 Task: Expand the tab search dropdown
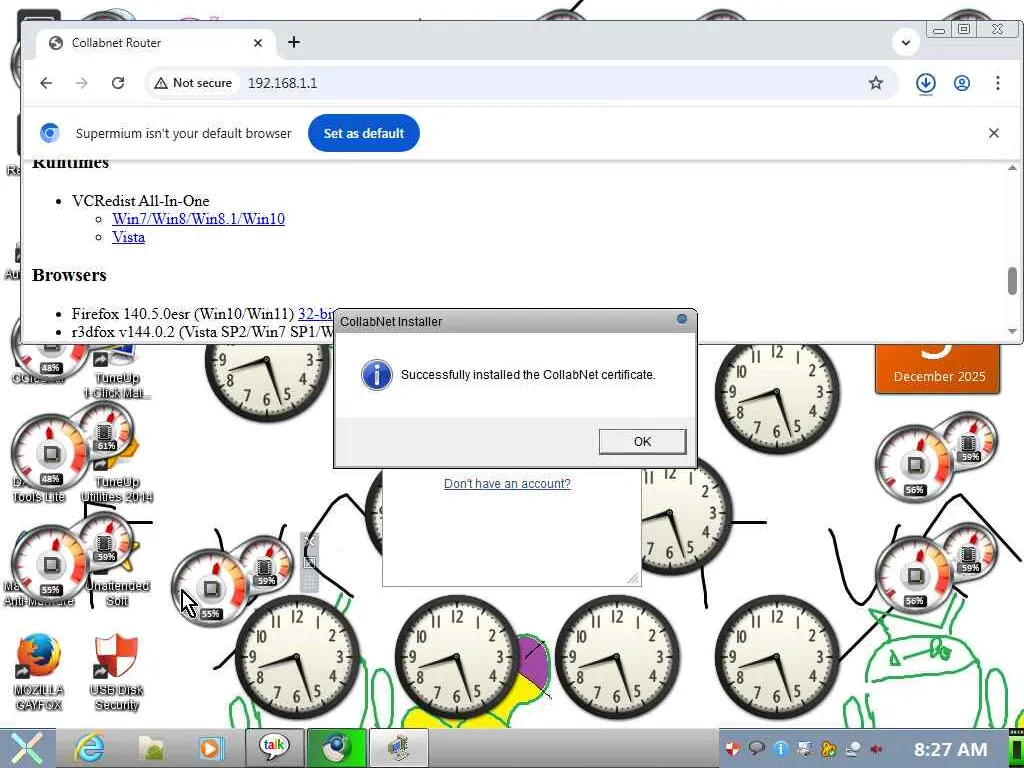coord(906,43)
